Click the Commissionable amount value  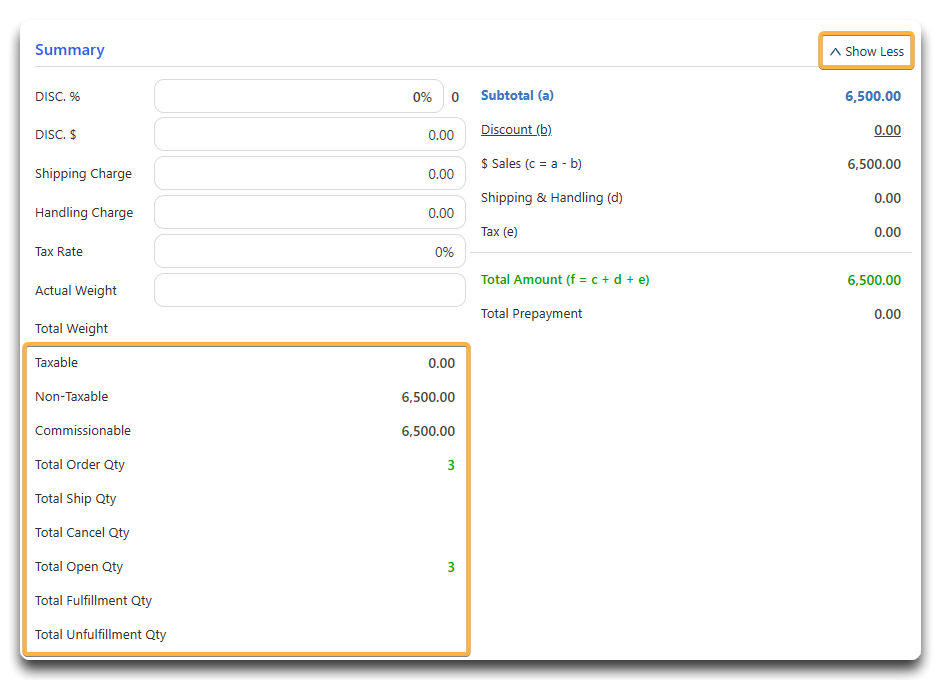point(428,430)
